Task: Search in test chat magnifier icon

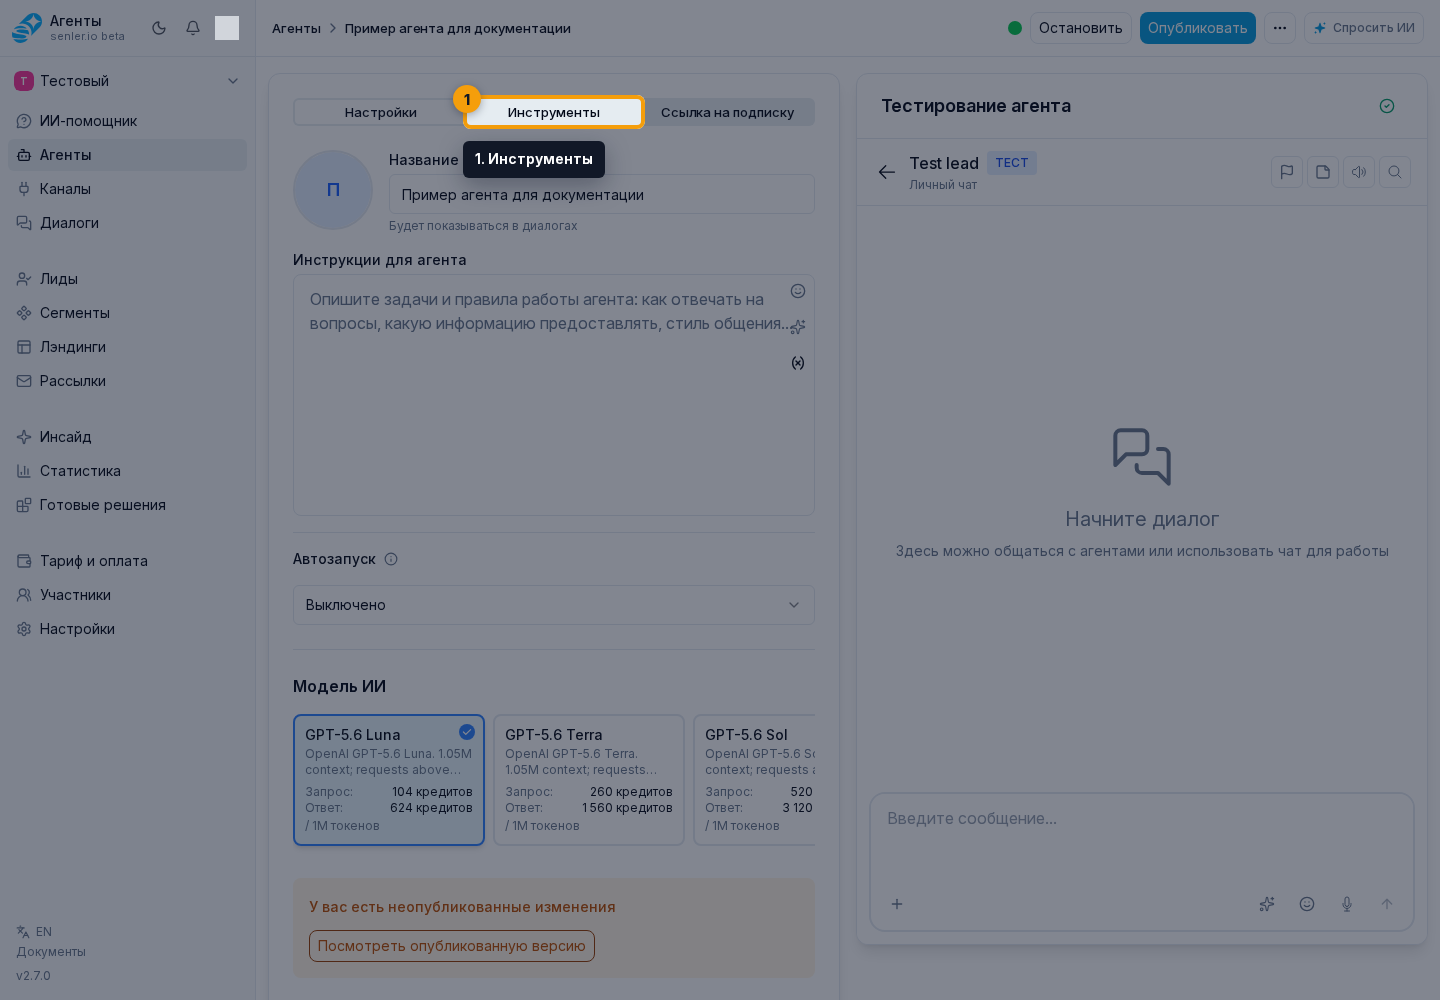Action: pos(1395,172)
